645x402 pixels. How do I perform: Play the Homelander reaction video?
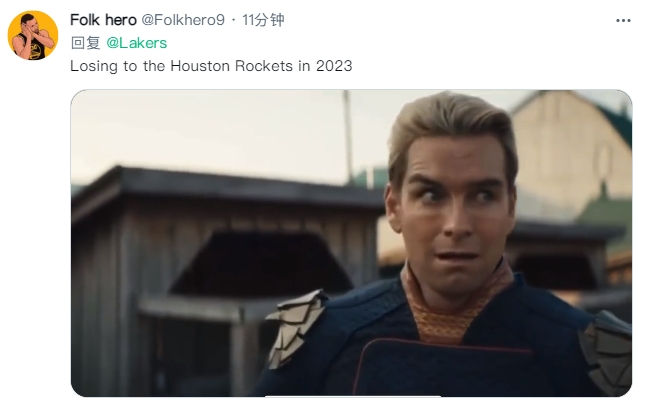click(351, 243)
